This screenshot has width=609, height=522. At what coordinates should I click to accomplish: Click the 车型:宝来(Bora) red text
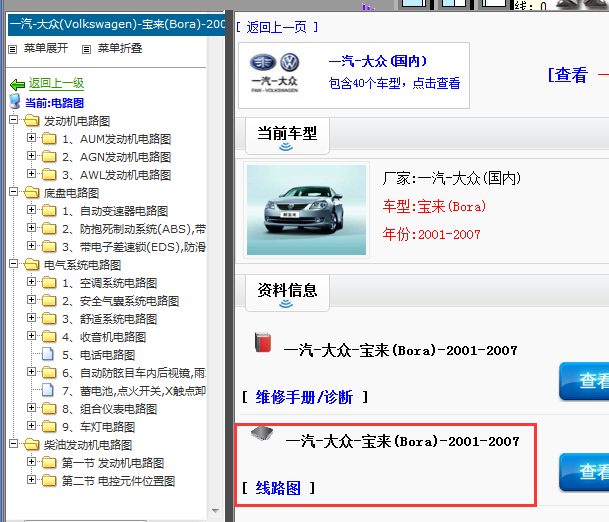point(434,206)
